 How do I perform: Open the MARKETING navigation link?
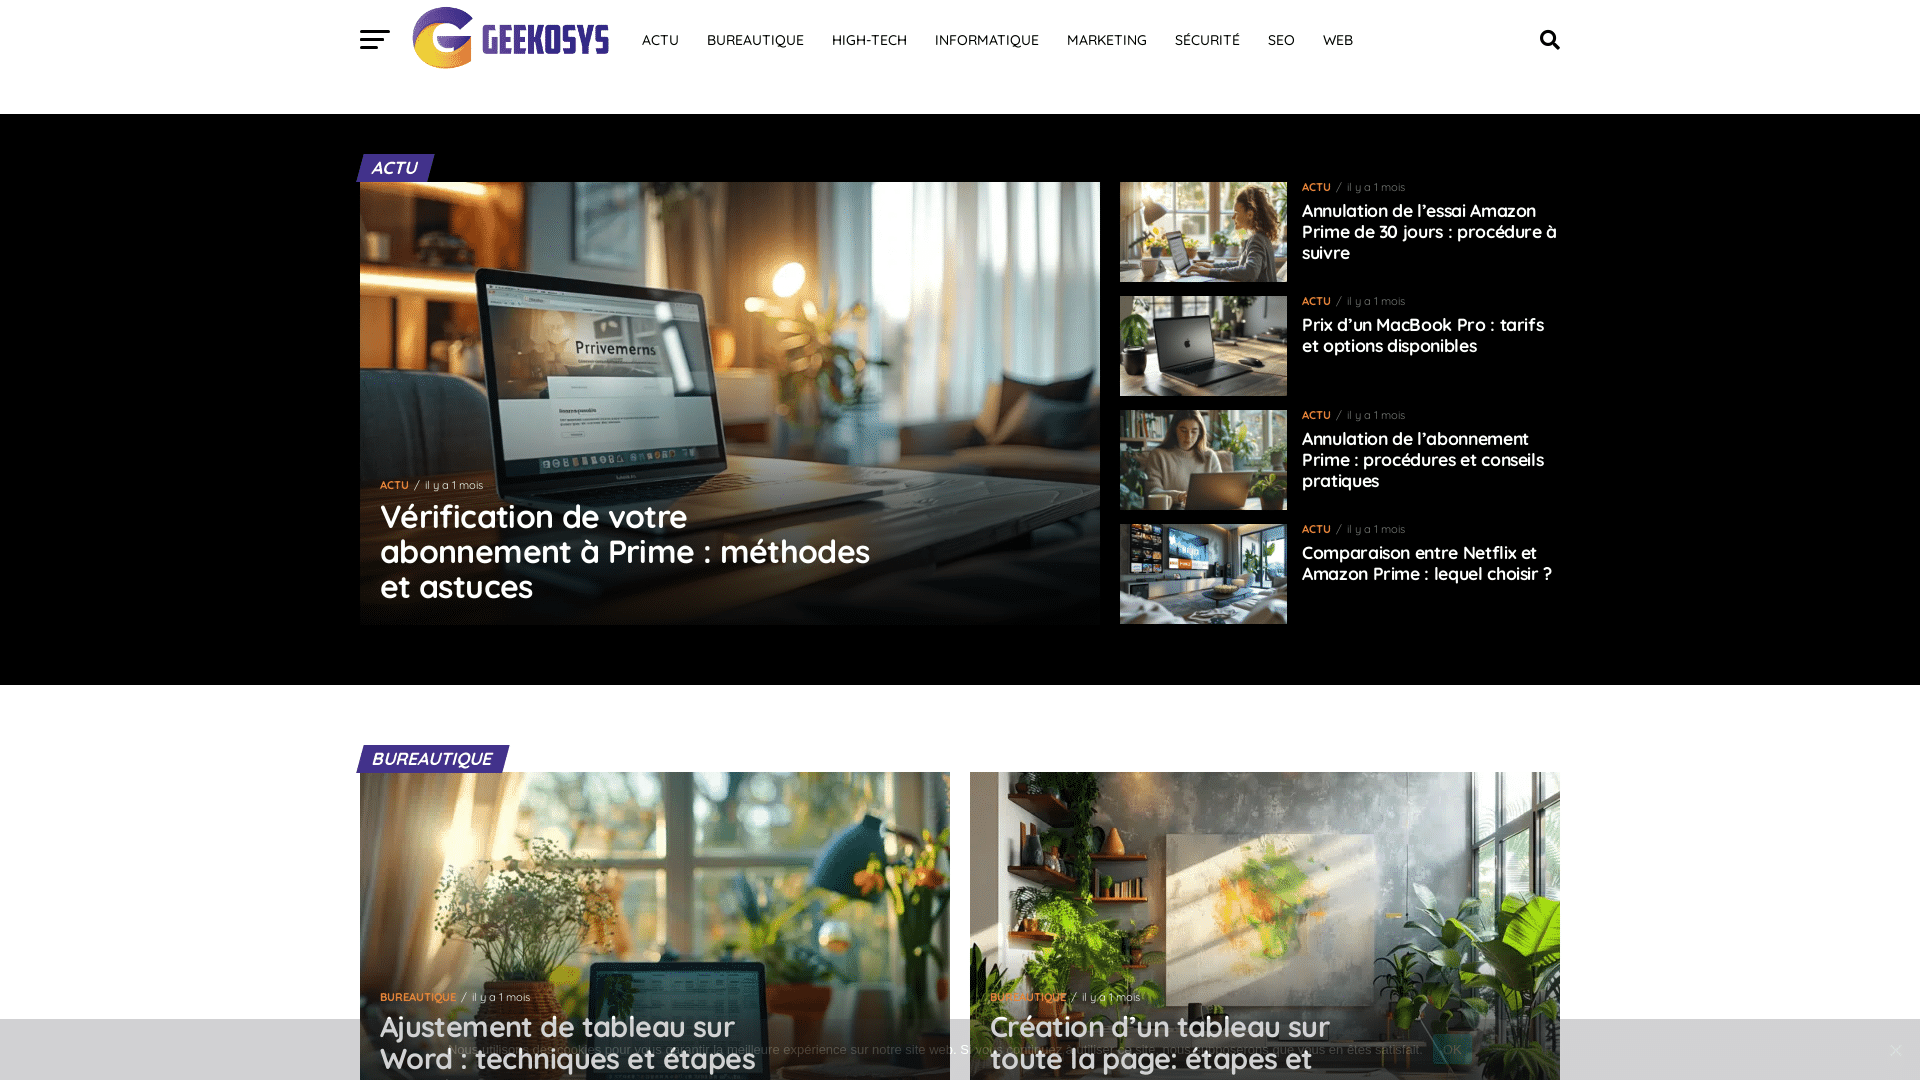[x=1107, y=40]
